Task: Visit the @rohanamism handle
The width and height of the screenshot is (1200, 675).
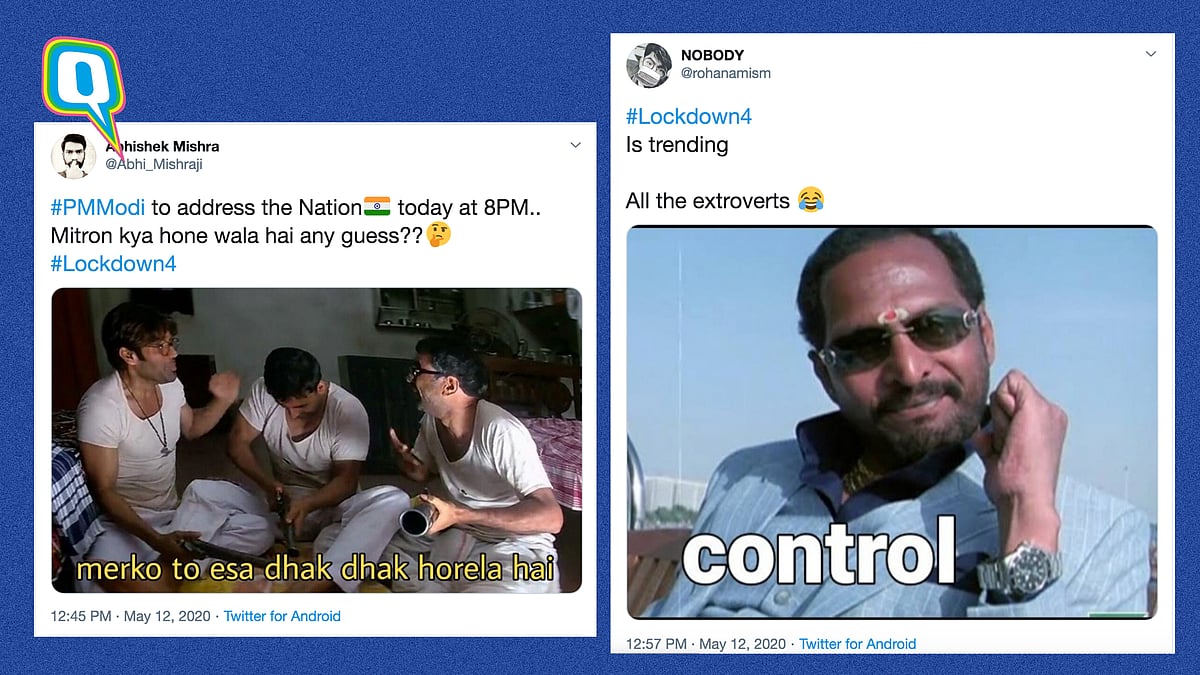Action: (x=726, y=73)
